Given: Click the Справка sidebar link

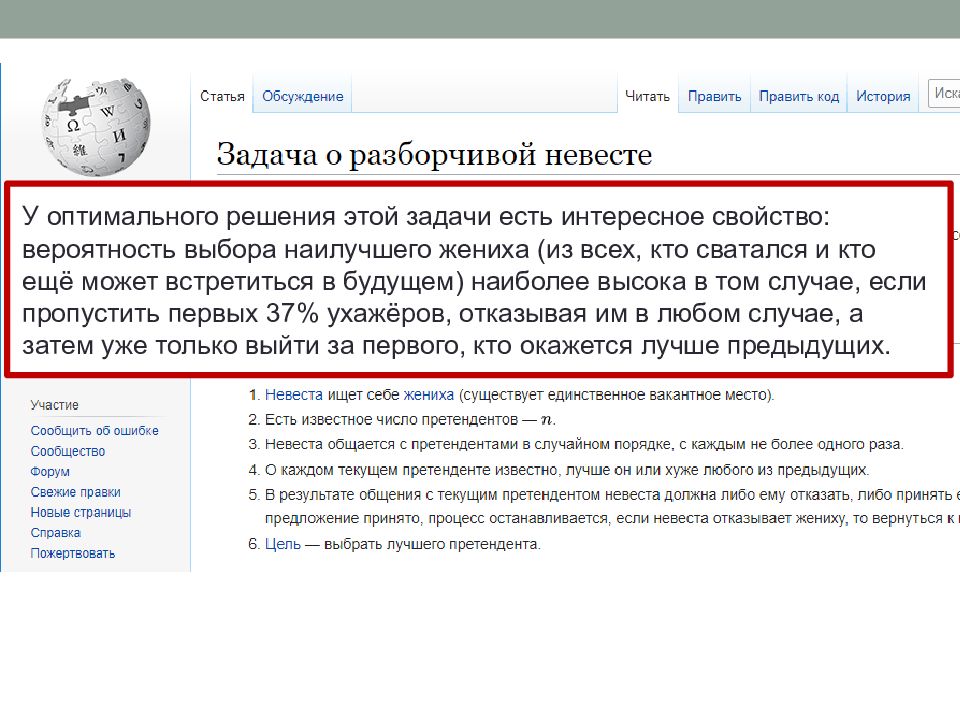Looking at the screenshot, I should pos(55,533).
